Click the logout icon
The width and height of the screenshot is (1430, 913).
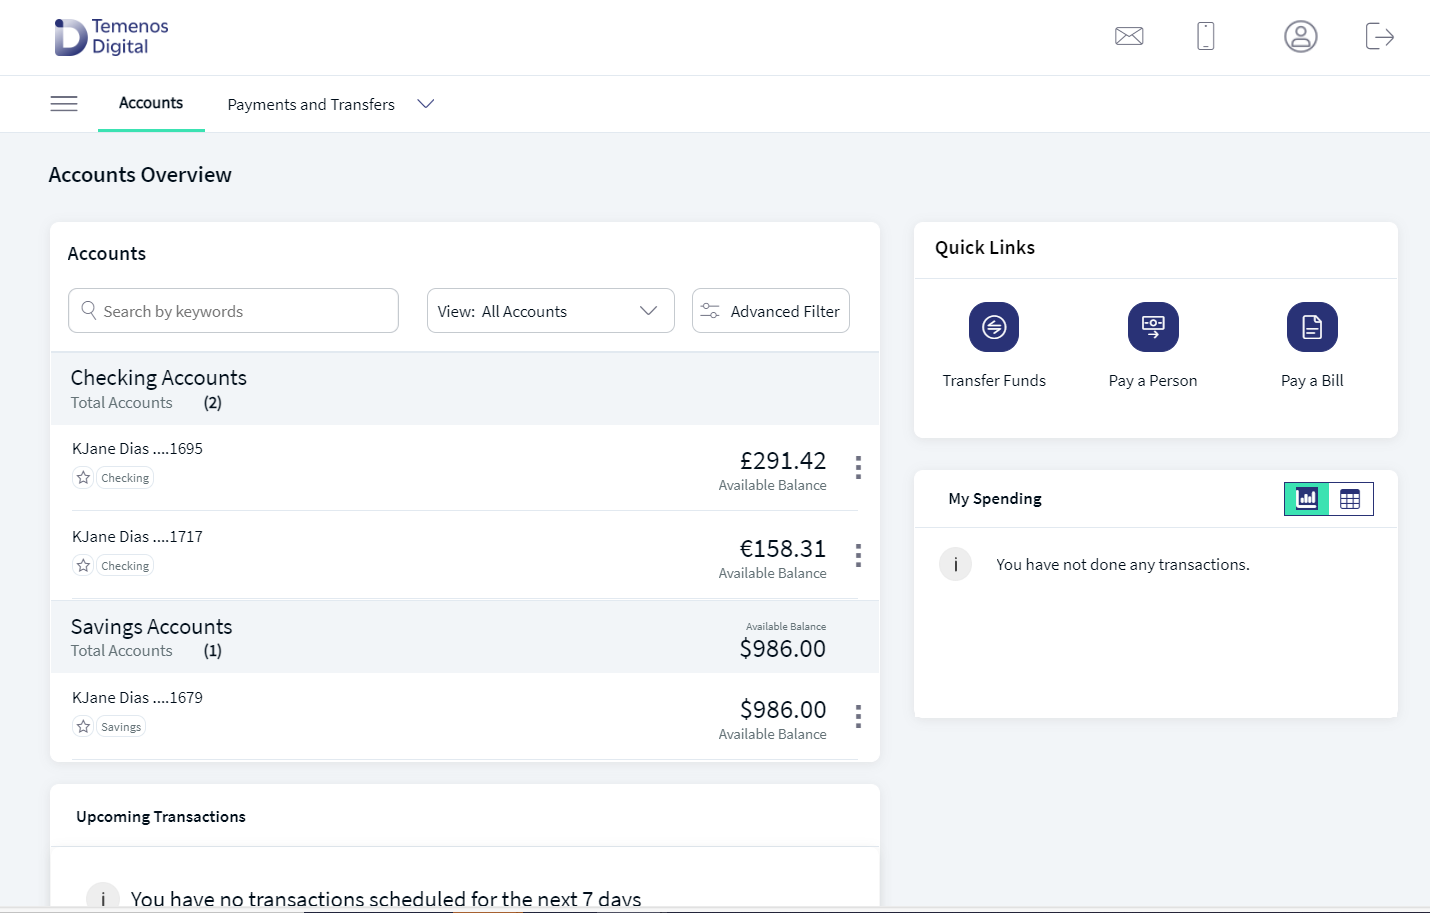click(1380, 37)
